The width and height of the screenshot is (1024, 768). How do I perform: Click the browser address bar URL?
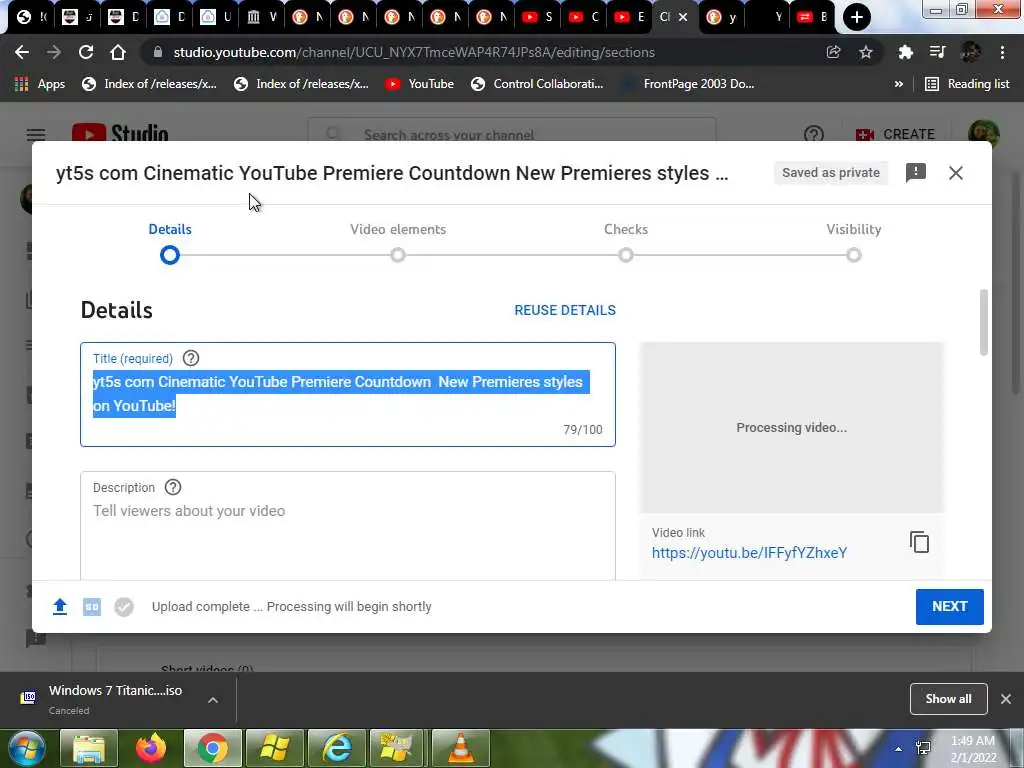pyautogui.click(x=414, y=52)
